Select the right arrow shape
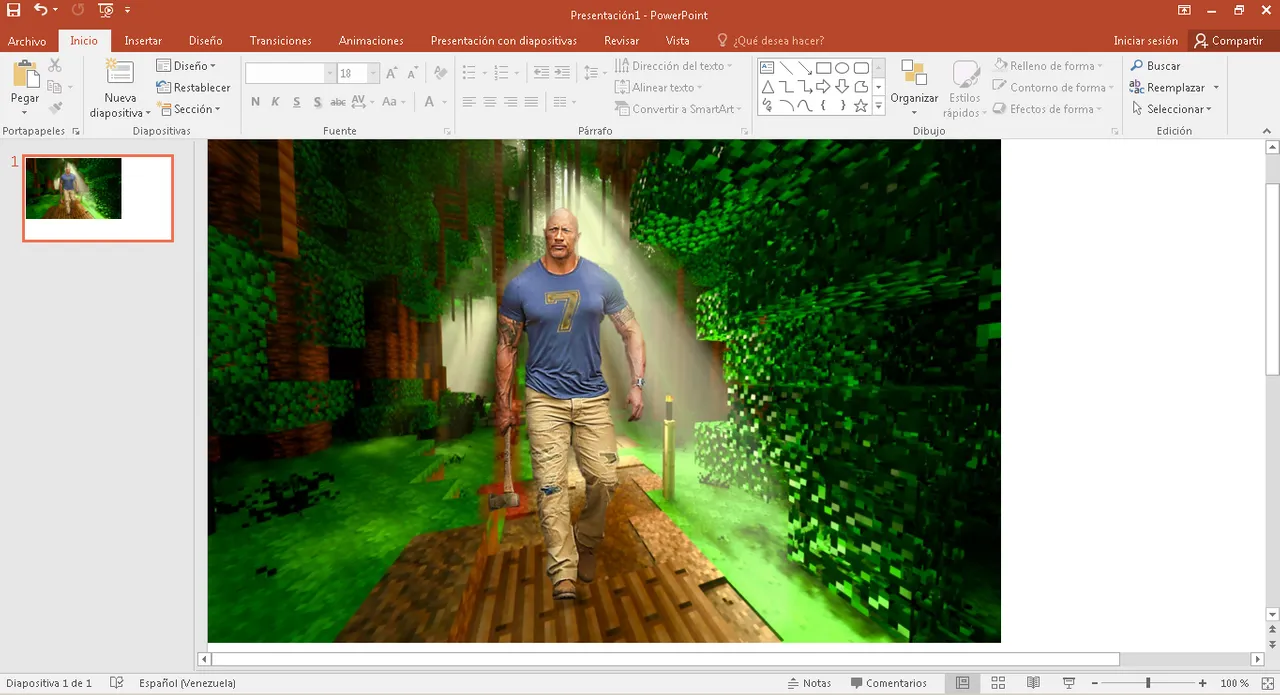This screenshot has height=695, width=1280. (823, 87)
